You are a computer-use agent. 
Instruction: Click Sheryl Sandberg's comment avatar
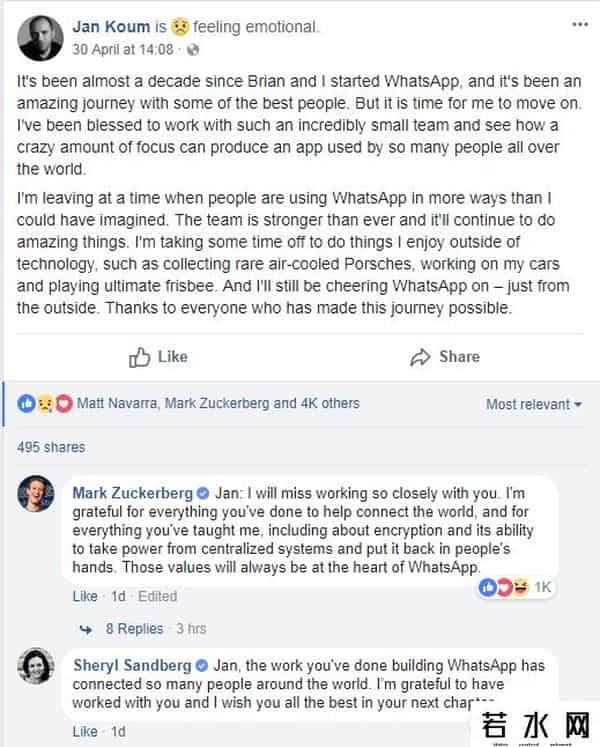tap(37, 665)
